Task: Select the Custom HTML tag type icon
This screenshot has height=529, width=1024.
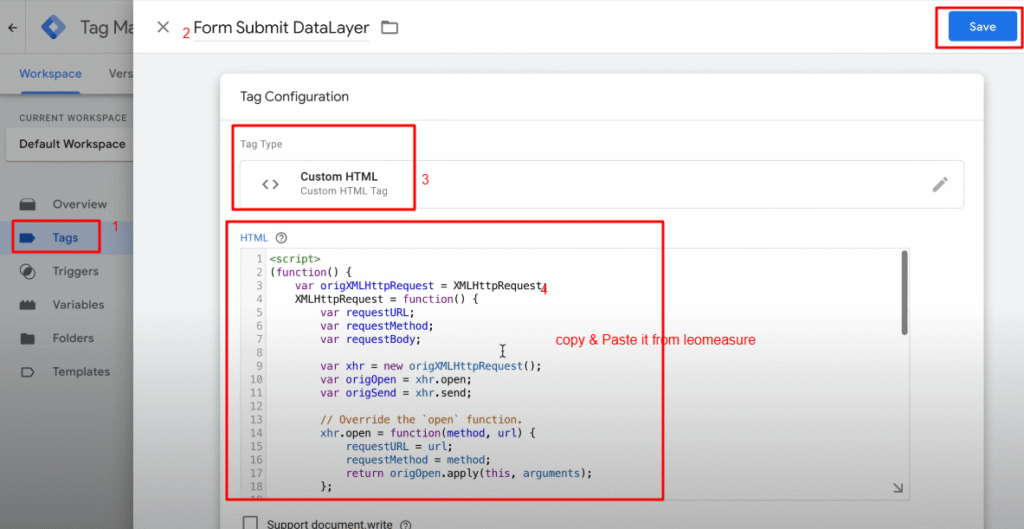Action: [270, 184]
